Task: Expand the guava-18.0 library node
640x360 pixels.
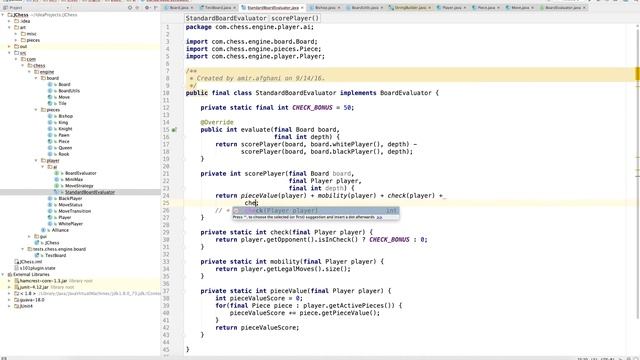Action: pos(9,300)
